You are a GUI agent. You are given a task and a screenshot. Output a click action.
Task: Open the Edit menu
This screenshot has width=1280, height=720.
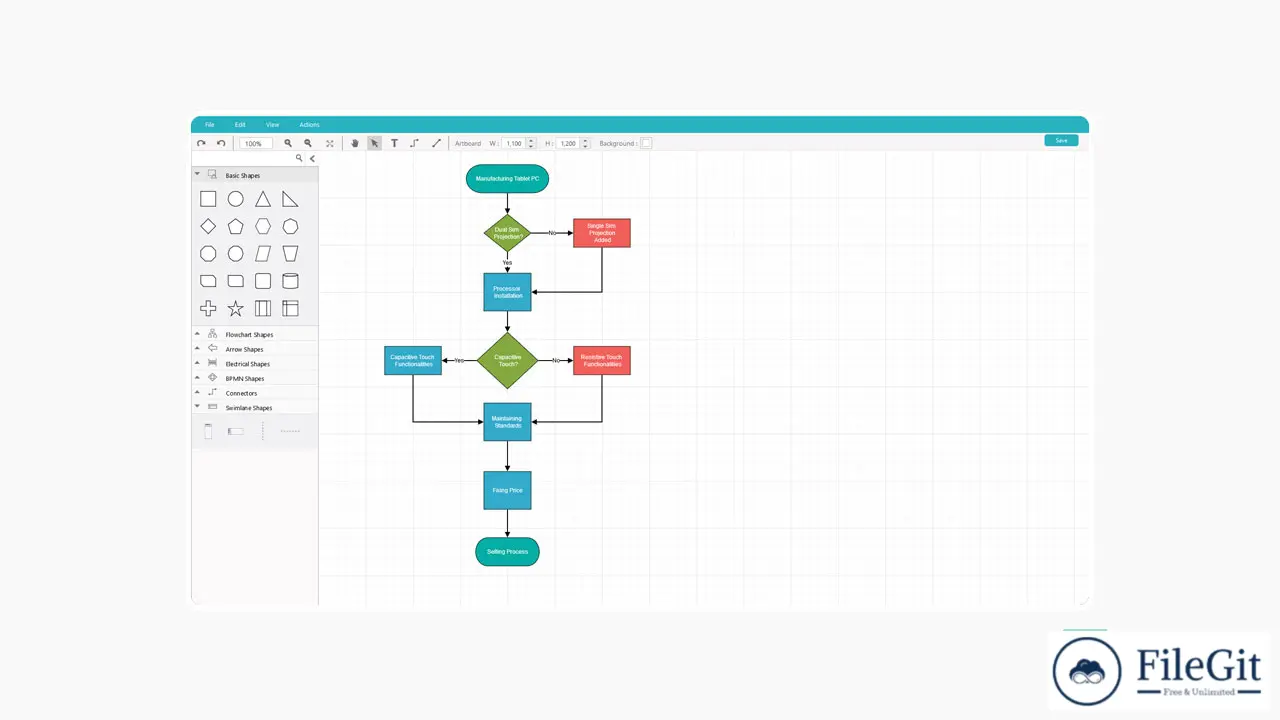tap(240, 125)
